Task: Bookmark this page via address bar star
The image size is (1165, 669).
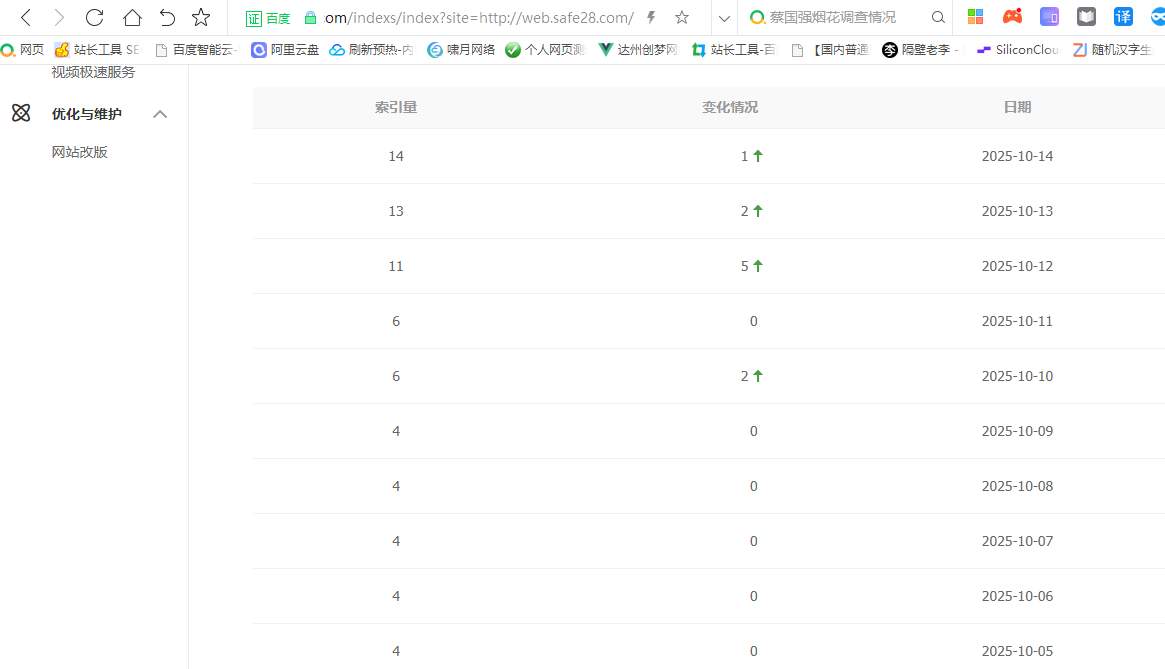Action: (682, 17)
